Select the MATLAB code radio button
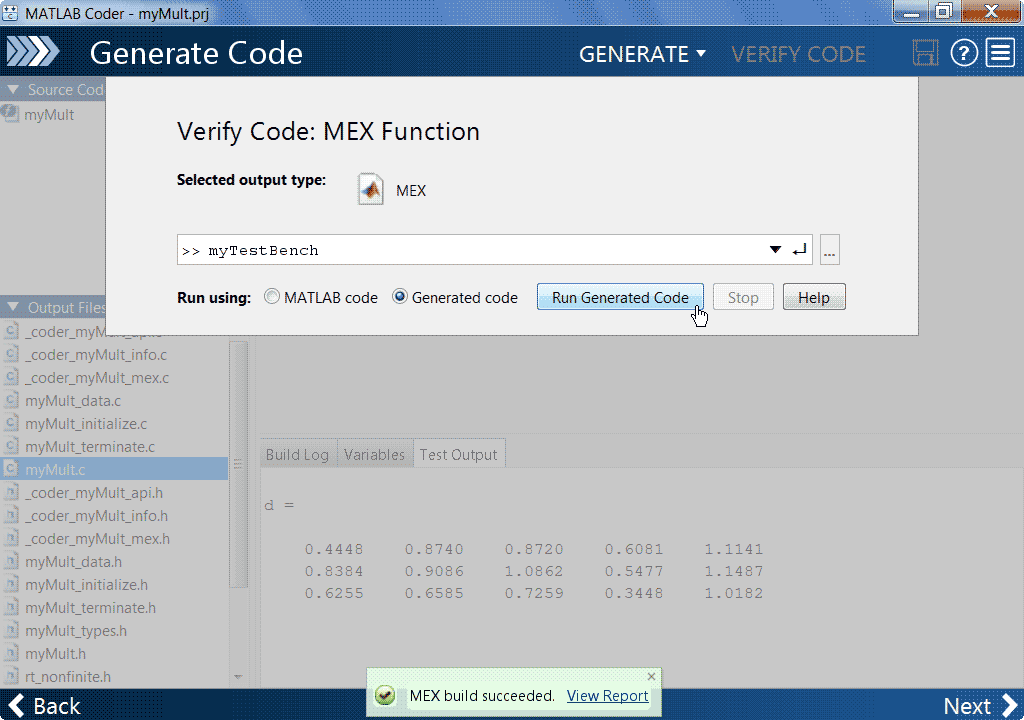 click(272, 297)
